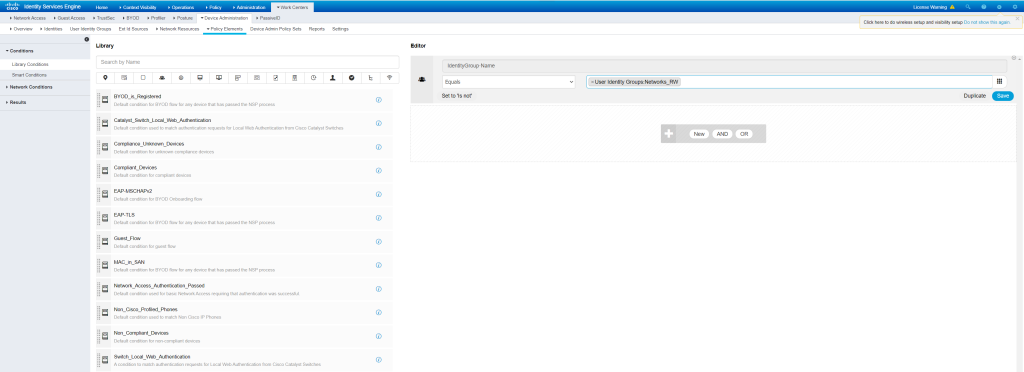Open Ext Id Sources tab
Screen dimensions: 1024x372
click(x=134, y=29)
